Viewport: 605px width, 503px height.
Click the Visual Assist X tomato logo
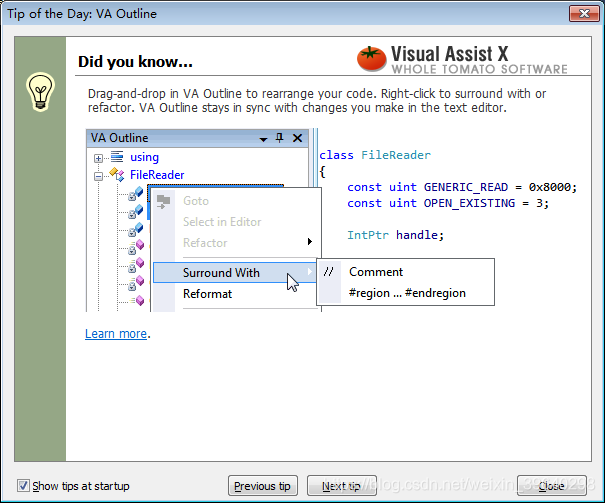click(x=371, y=59)
